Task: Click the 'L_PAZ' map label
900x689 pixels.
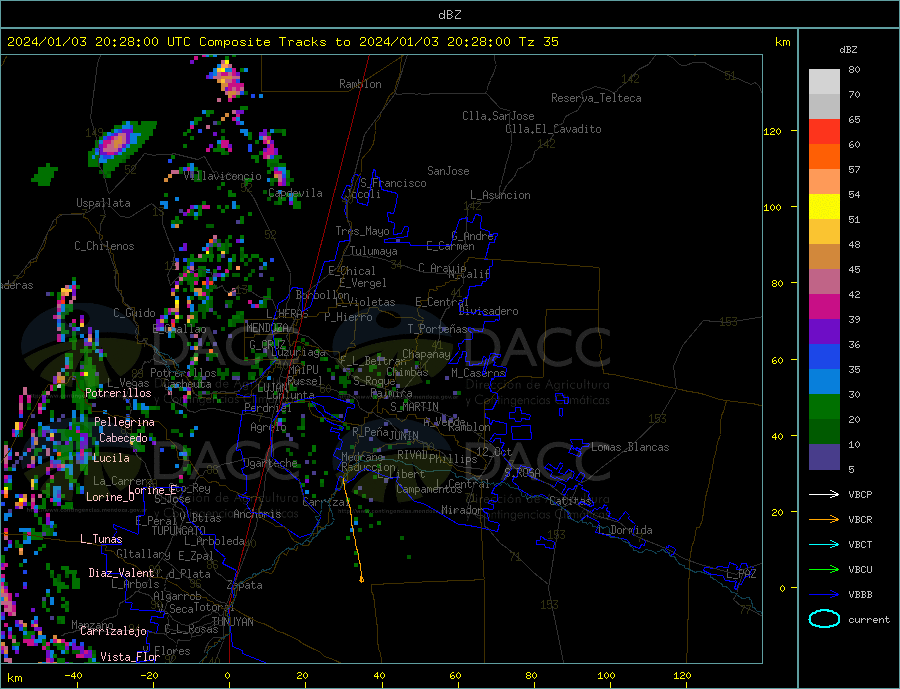Action: pyautogui.click(x=741, y=574)
